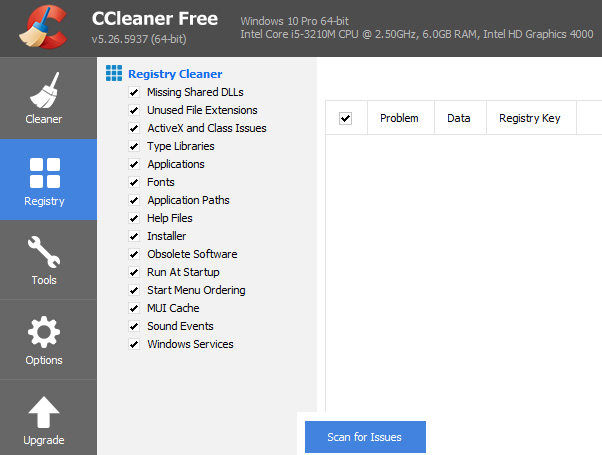The height and width of the screenshot is (455, 602).
Task: Toggle Help Files checkbox
Action: [134, 218]
